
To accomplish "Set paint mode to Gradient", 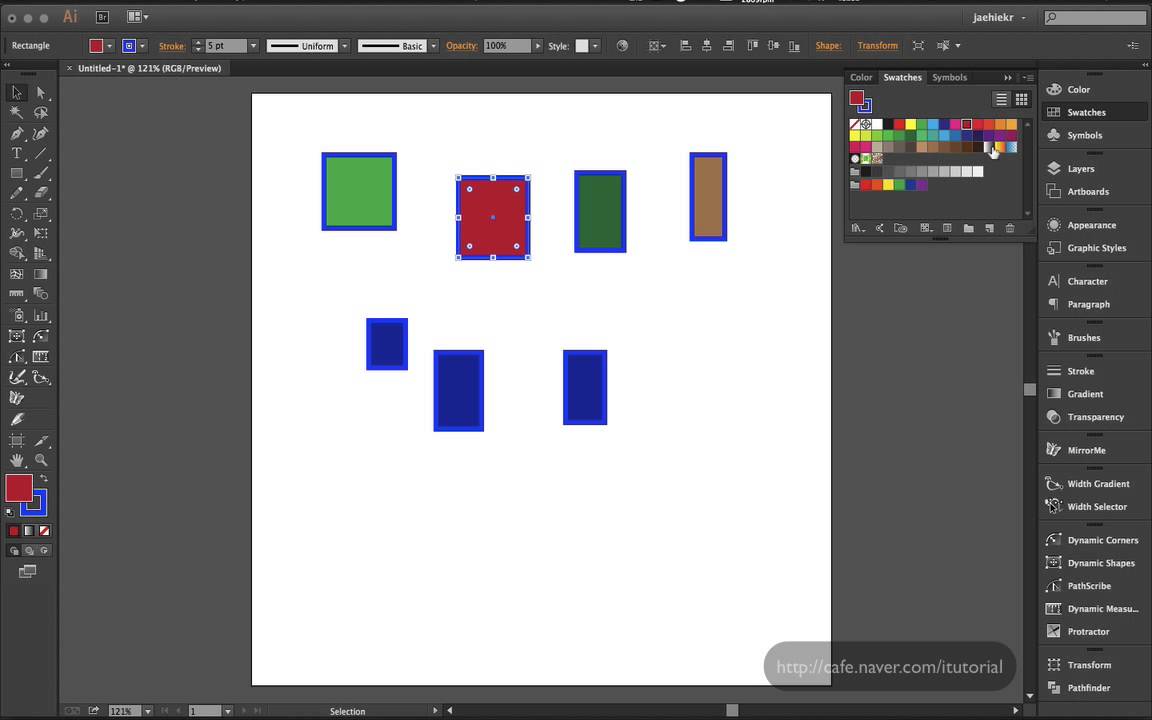I will 29,530.
